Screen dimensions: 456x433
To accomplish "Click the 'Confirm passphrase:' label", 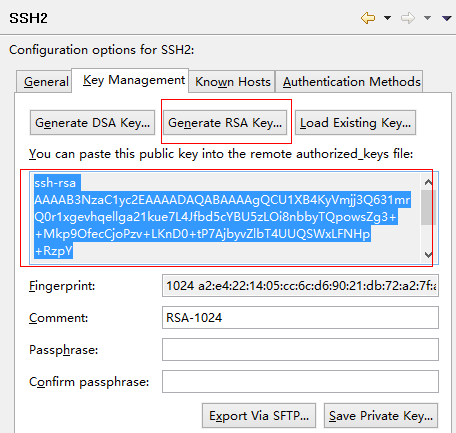I will tap(89, 382).
